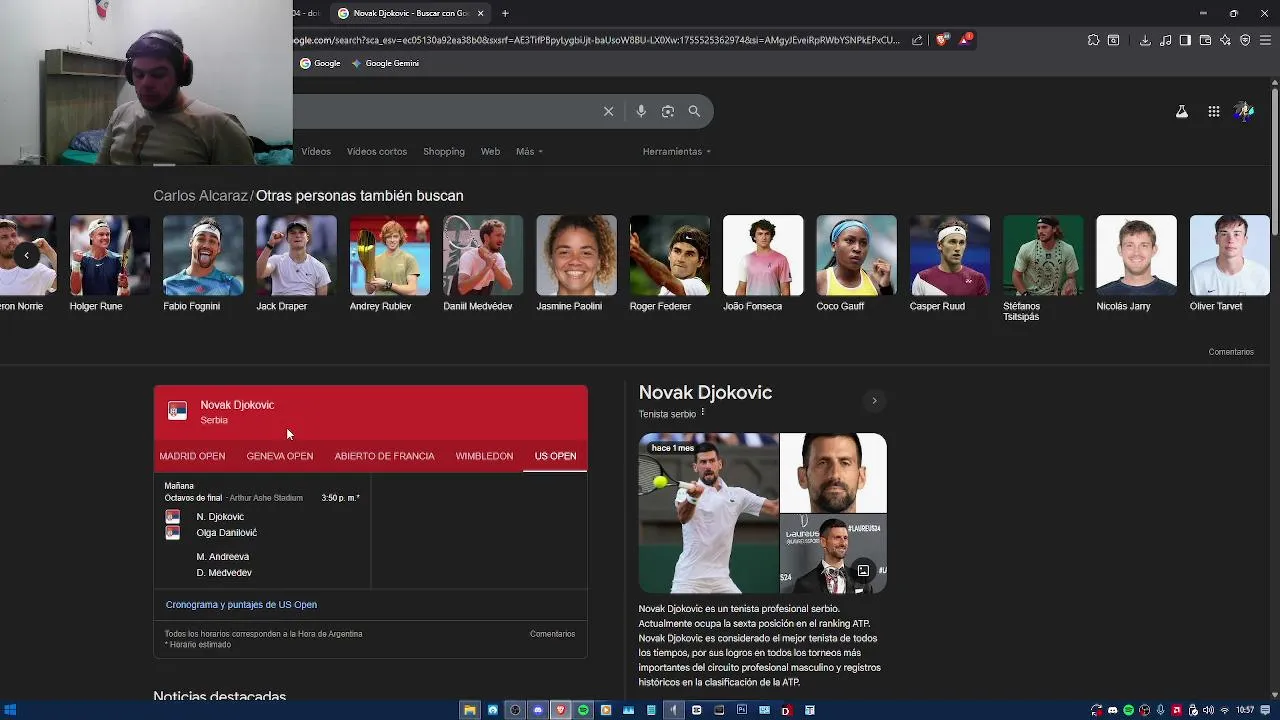
Task: Expand the Herramientas dropdown
Action: point(677,151)
